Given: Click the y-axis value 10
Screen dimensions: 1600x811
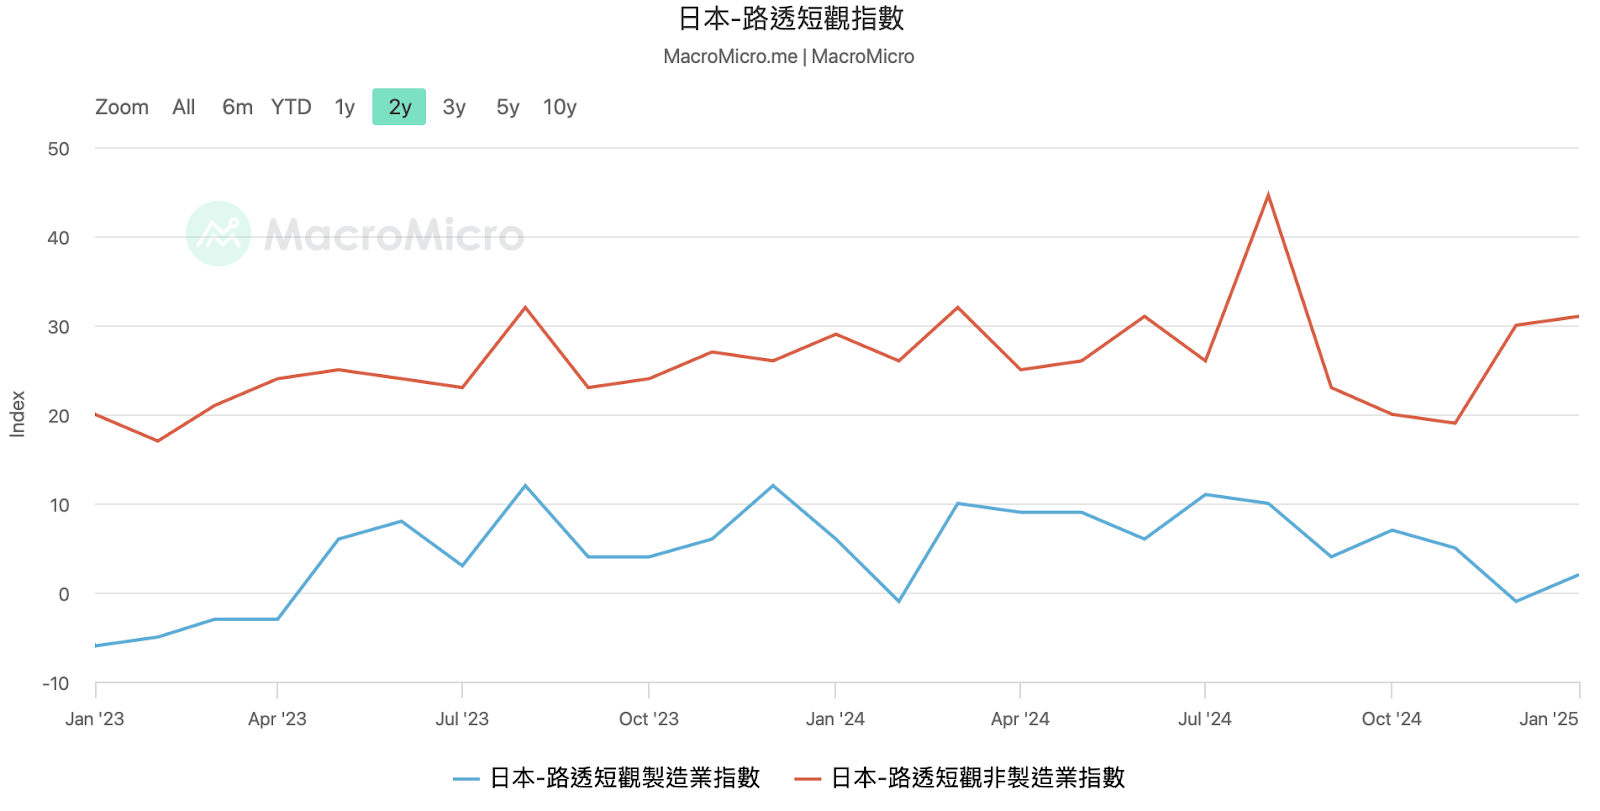Looking at the screenshot, I should click(x=59, y=505).
